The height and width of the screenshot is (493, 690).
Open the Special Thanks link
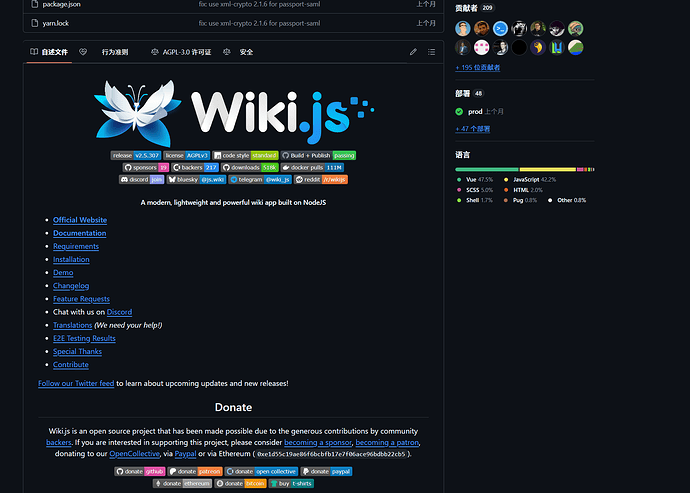(x=77, y=351)
